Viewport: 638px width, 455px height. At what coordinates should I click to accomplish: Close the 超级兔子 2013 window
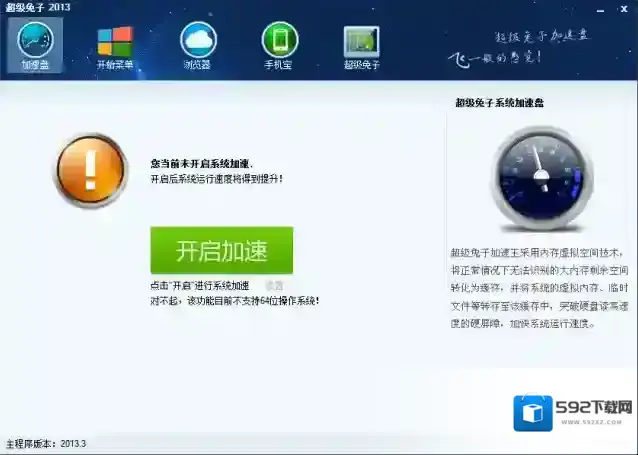(622, 7)
